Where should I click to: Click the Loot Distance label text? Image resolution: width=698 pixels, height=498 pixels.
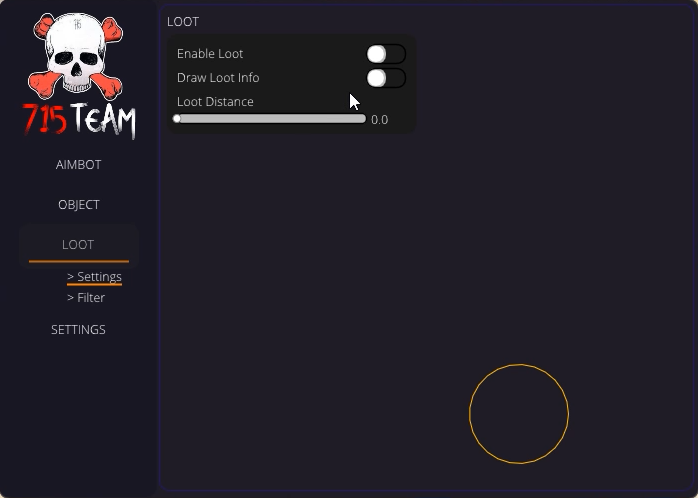215,102
